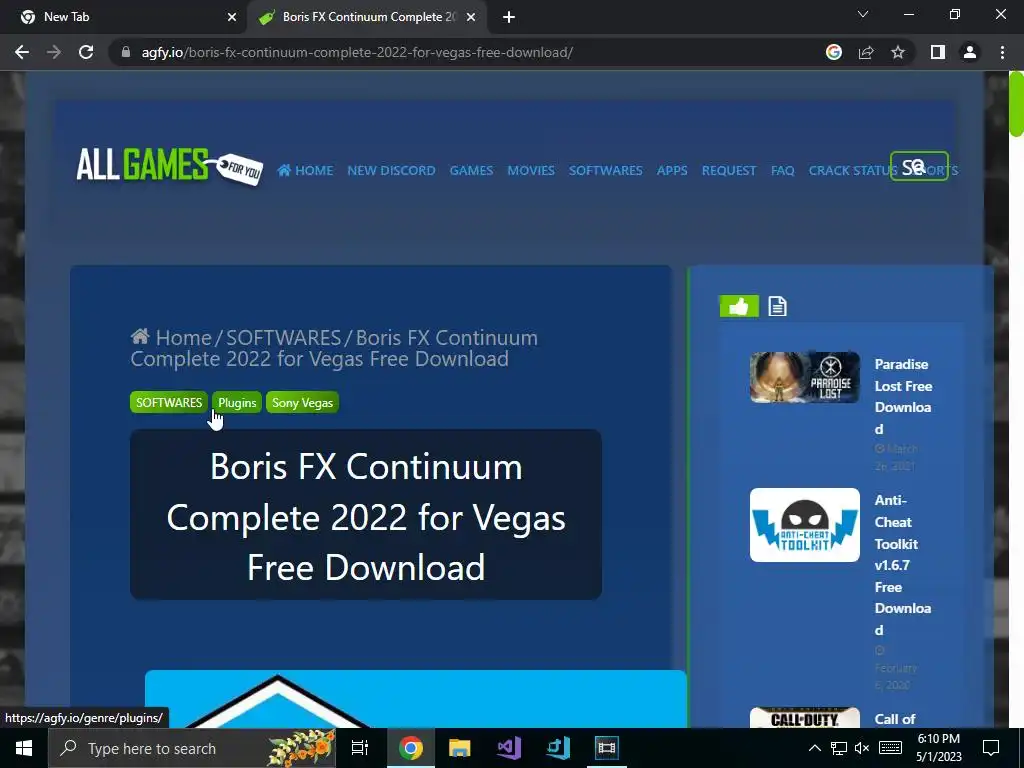Click the muted volume tray icon
This screenshot has height=768, width=1024.
862,748
